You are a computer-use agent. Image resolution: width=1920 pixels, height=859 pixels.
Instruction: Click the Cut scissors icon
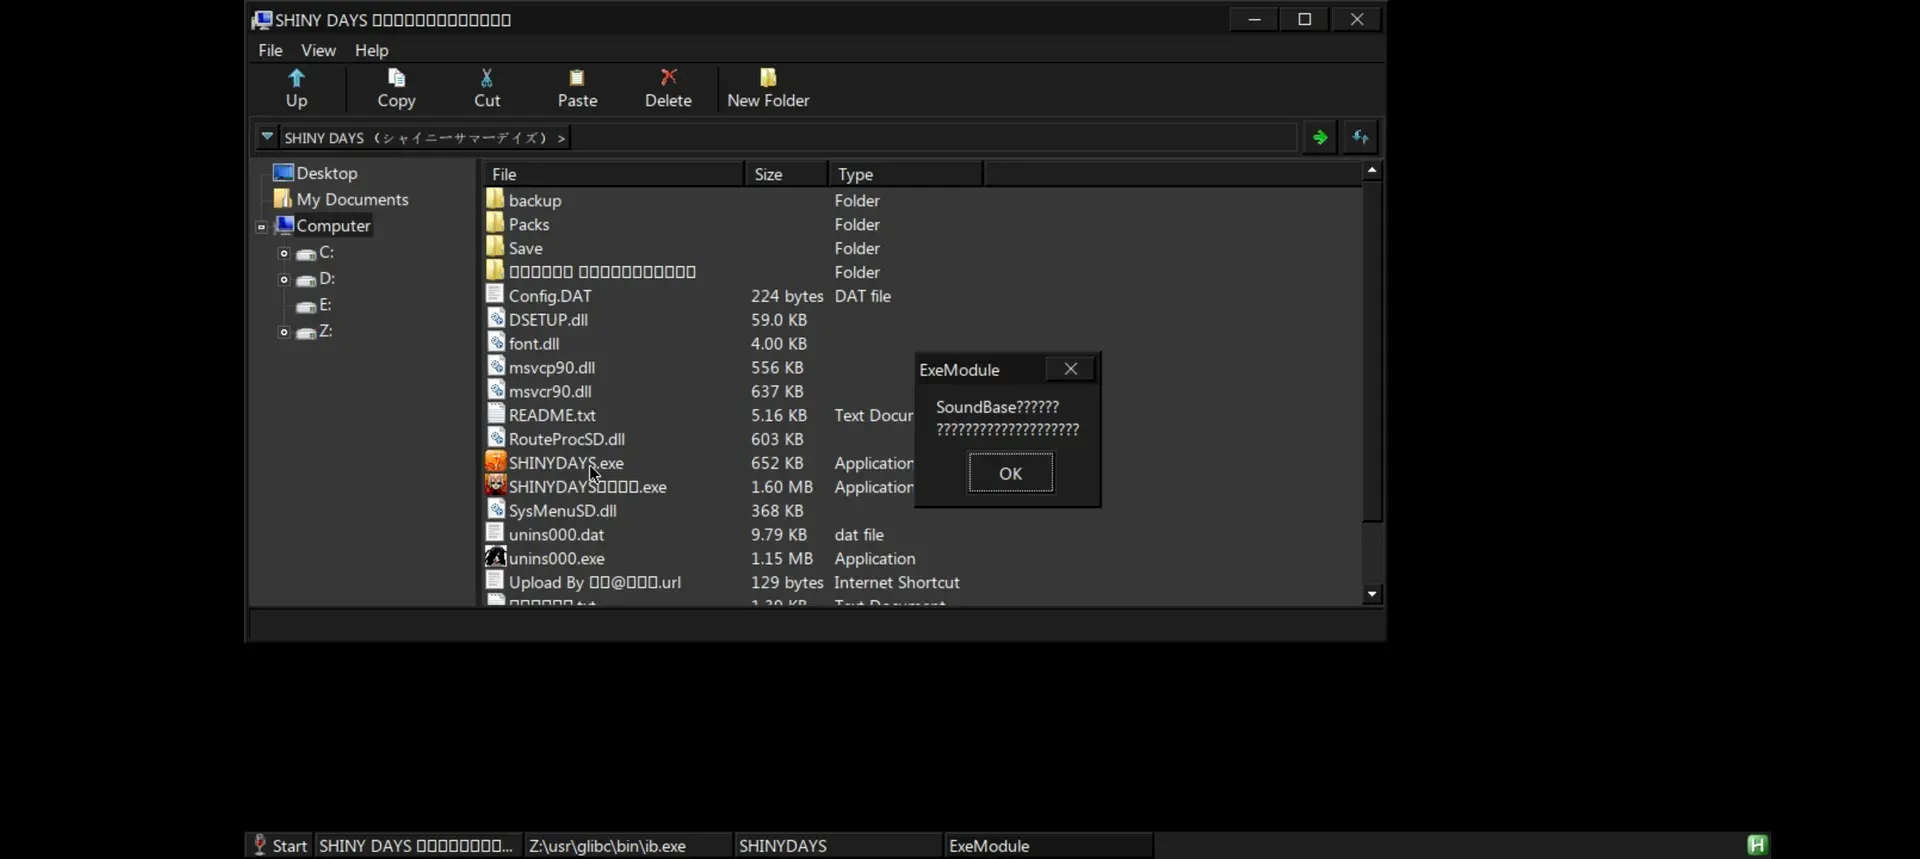(x=487, y=78)
